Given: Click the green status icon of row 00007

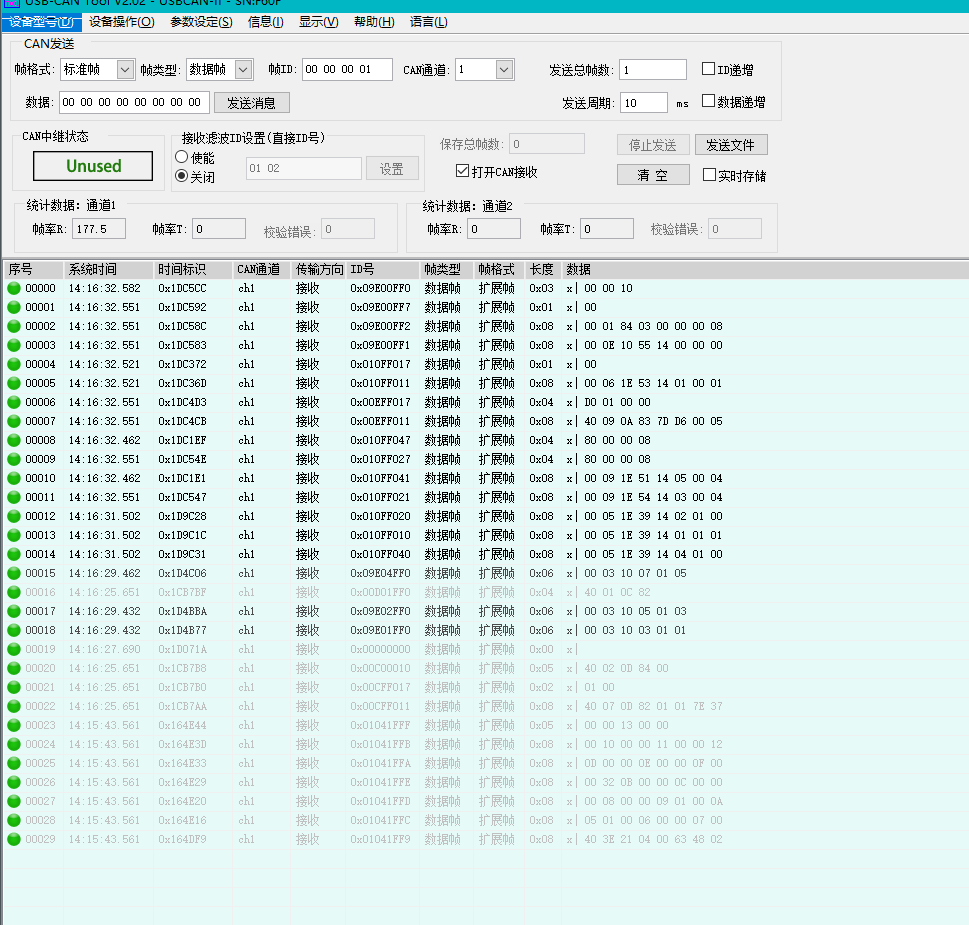Looking at the screenshot, I should 14,421.
